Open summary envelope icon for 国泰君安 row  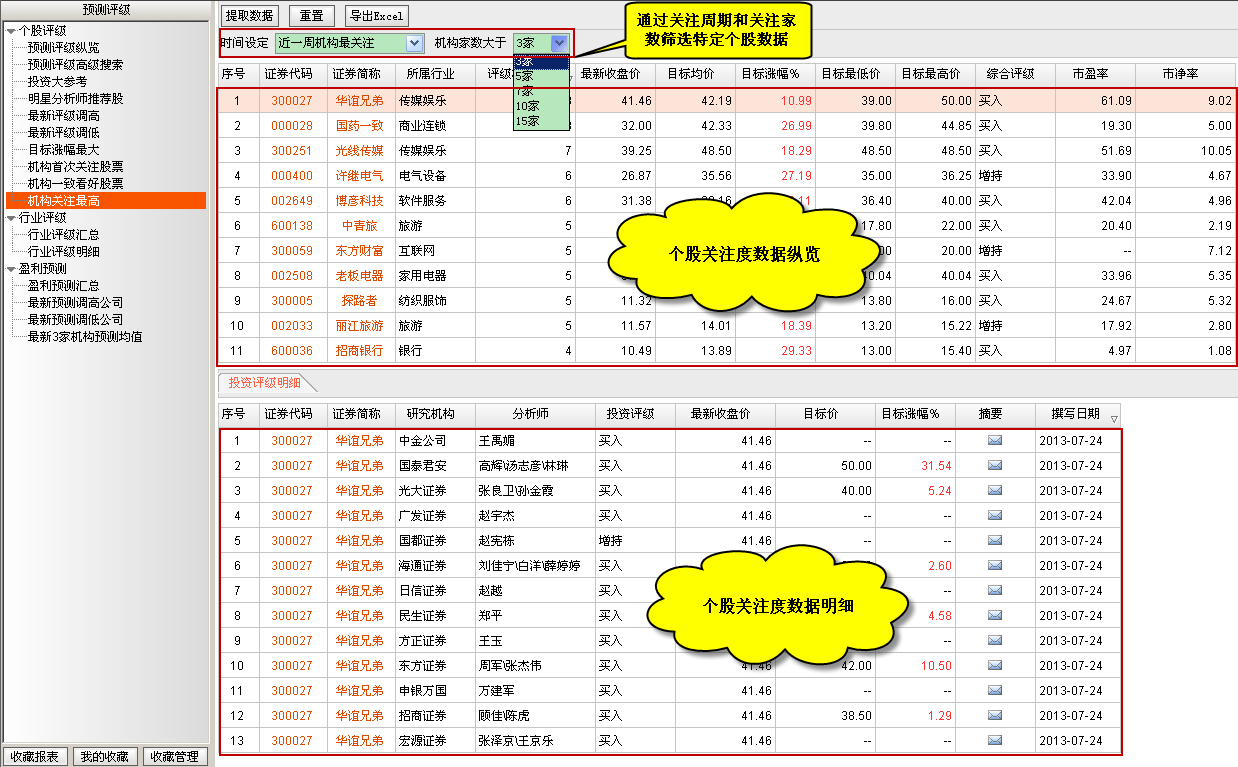pos(994,466)
